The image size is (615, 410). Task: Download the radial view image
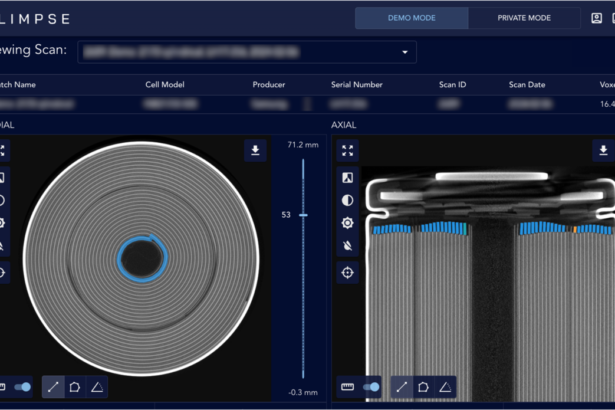click(x=255, y=150)
